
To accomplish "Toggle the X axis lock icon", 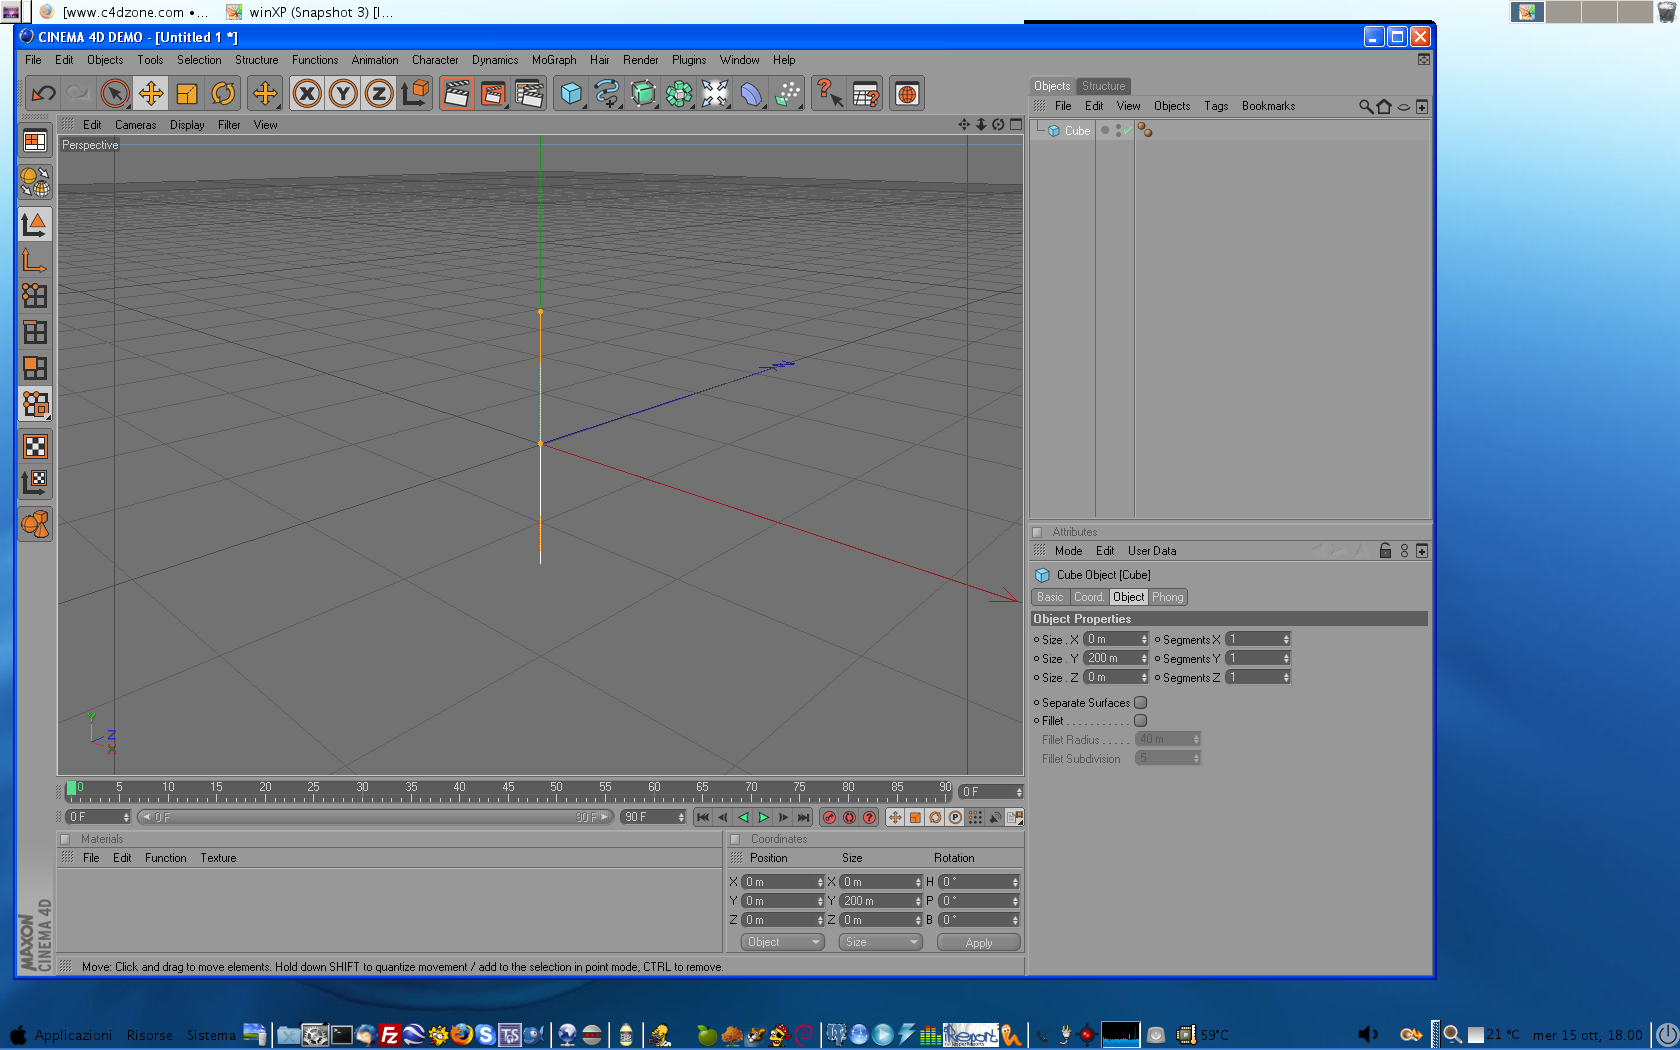I will [307, 94].
